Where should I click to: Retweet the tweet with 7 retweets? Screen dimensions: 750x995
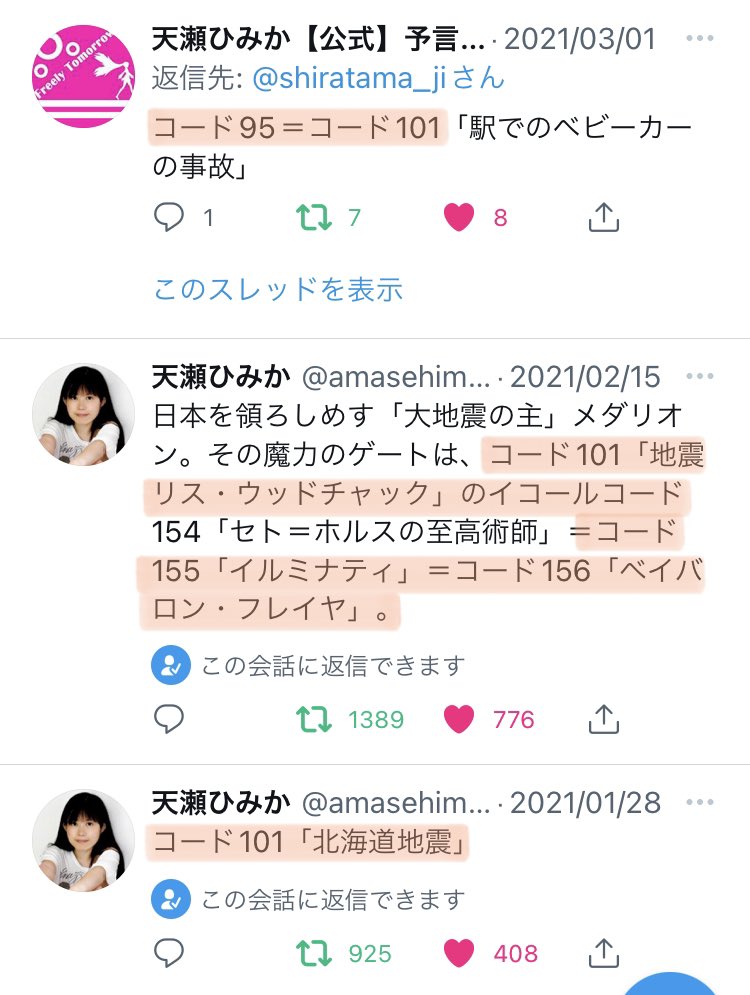pos(314,217)
